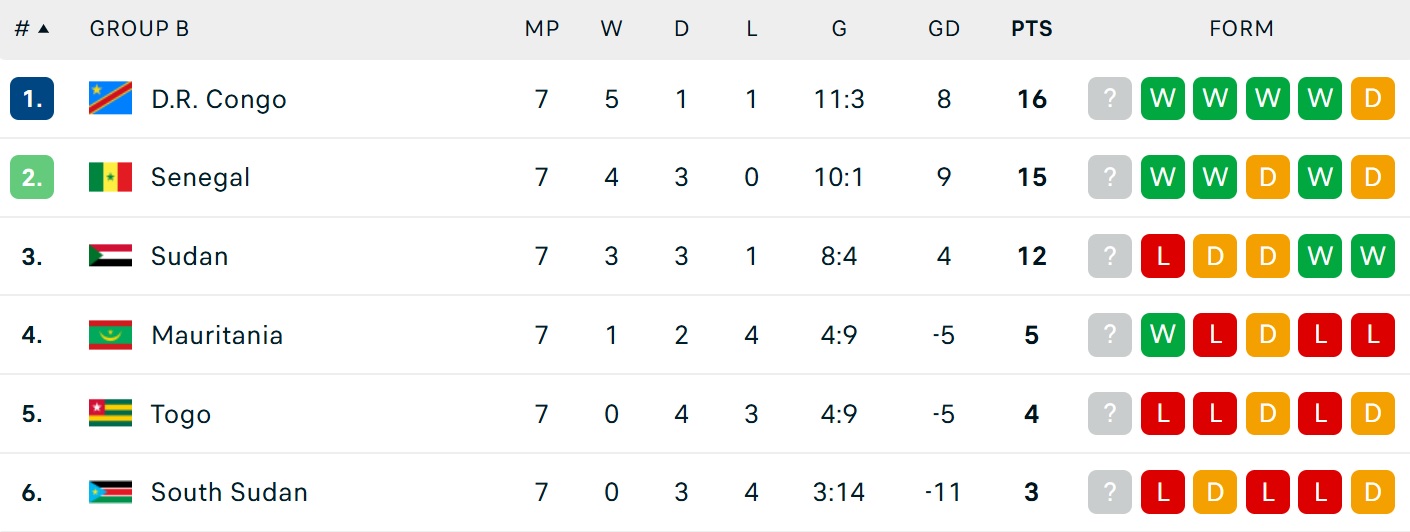Click Sudan's red L form badge
Screen dimensions: 1410x532
coord(1162,256)
